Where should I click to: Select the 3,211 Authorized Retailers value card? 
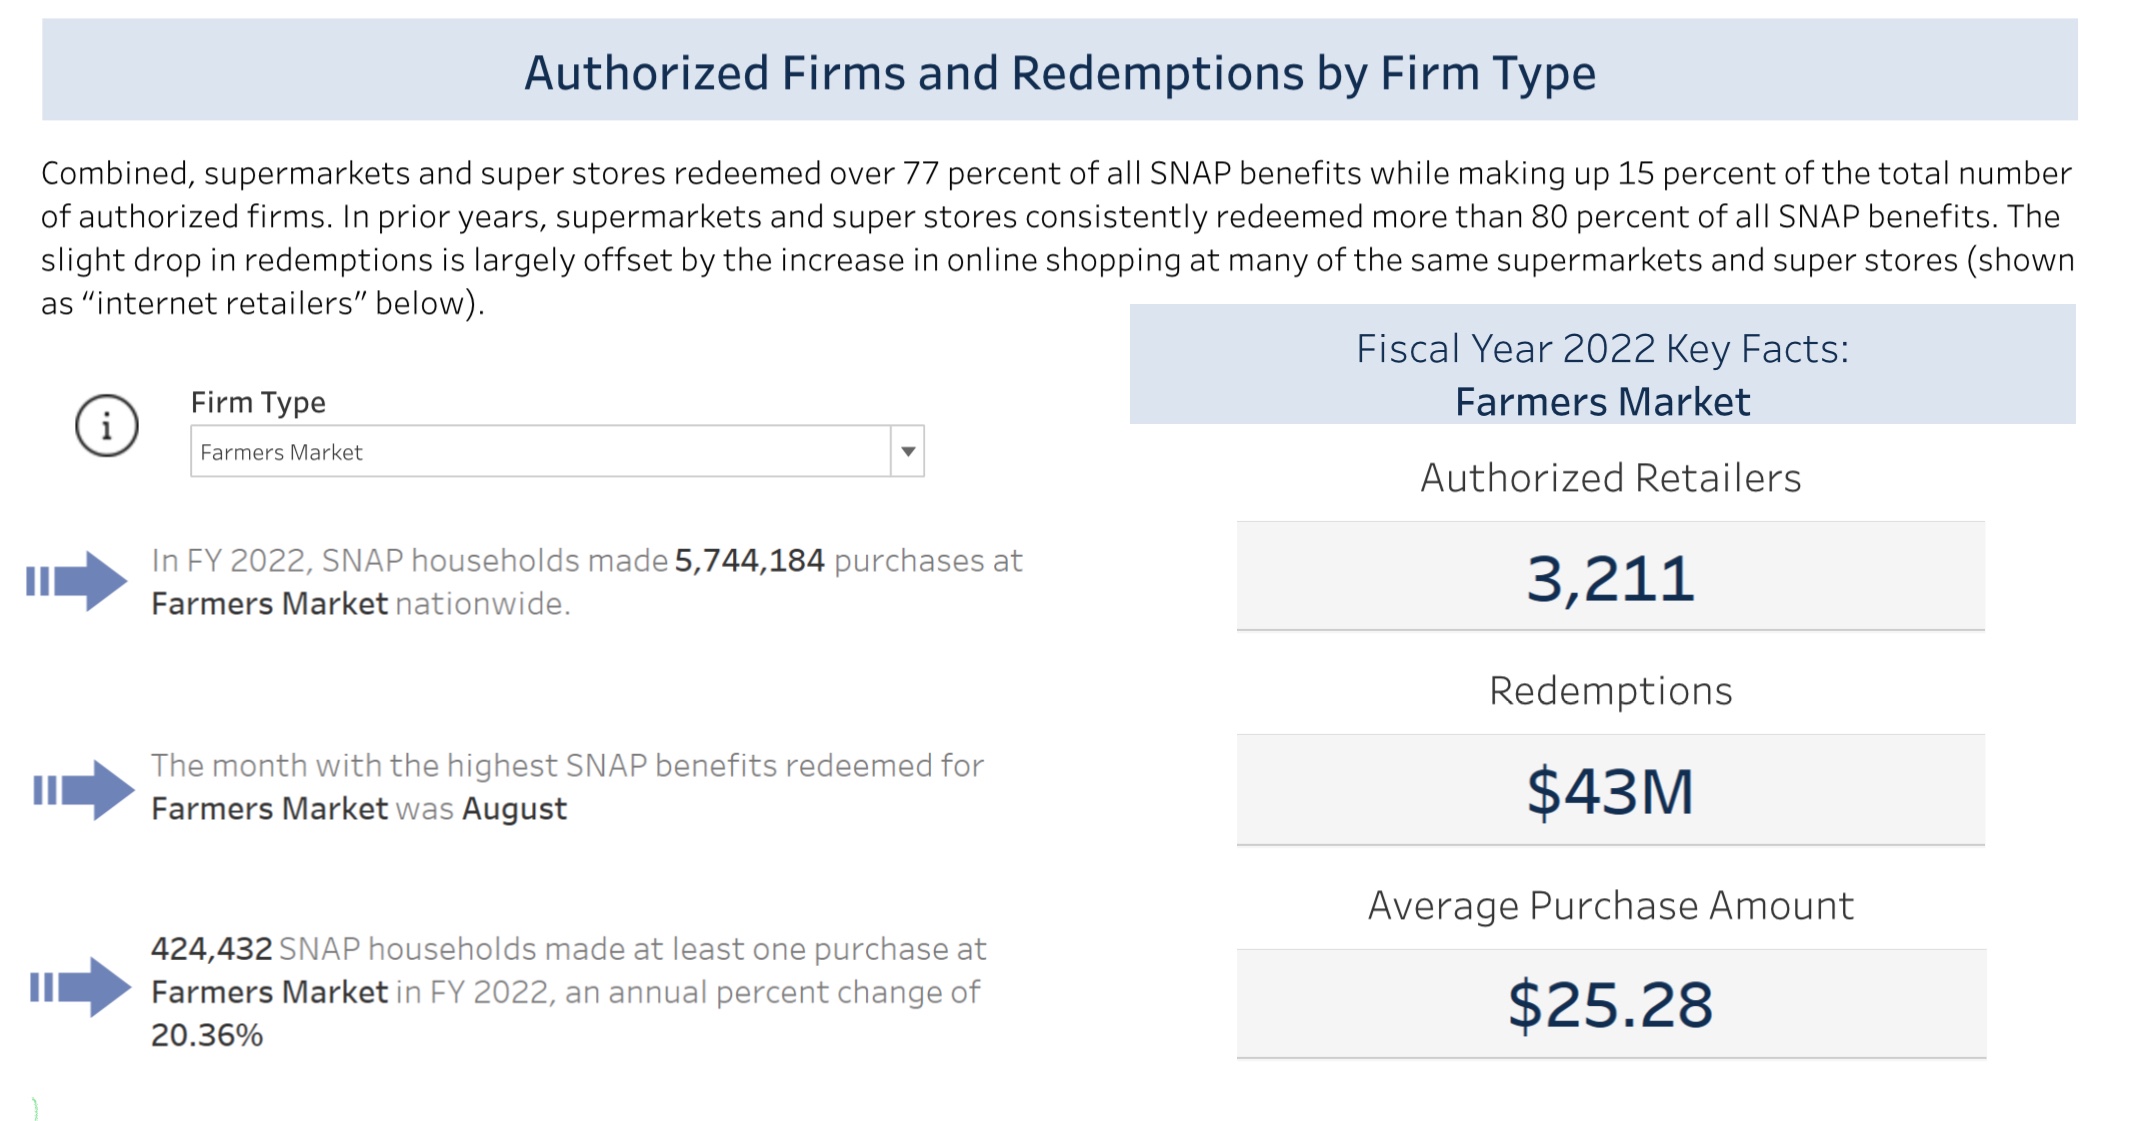(x=1610, y=578)
